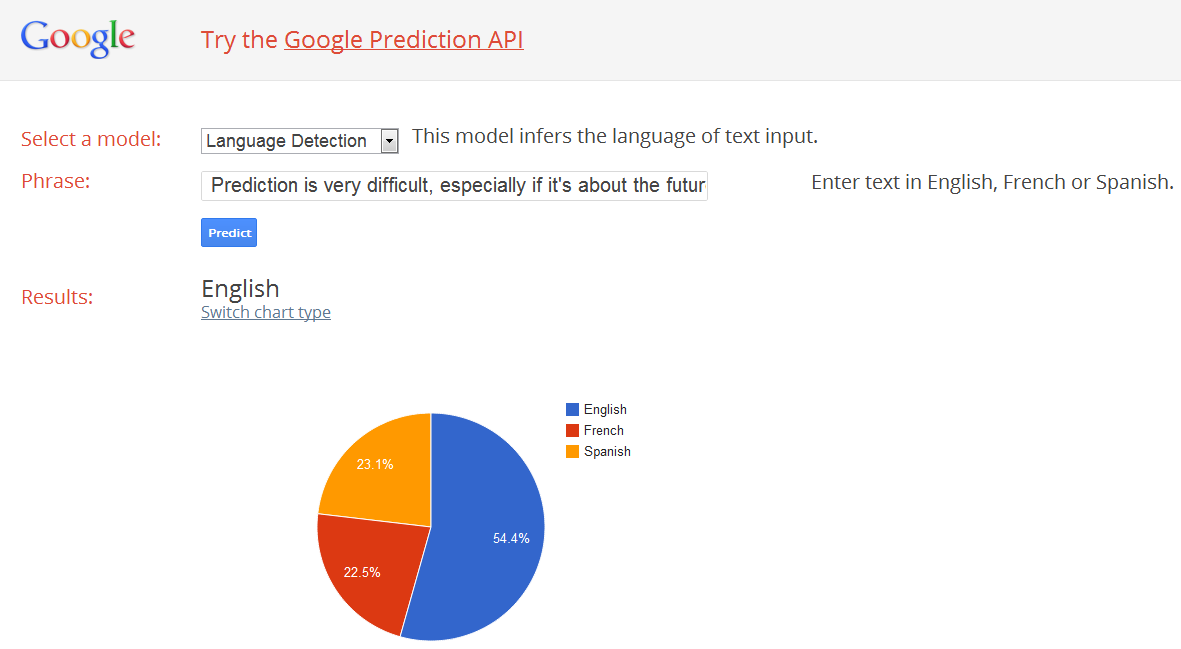Viewport: 1181px width, 649px height.
Task: Click the French legend label text
Action: pos(604,430)
